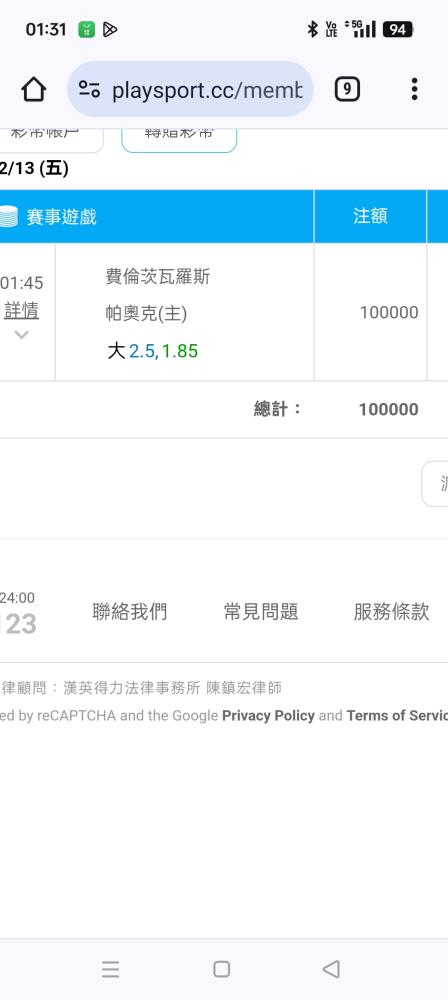This screenshot has height=1000, width=448.
Task: Tap the 注額 column header
Action: click(x=370, y=216)
